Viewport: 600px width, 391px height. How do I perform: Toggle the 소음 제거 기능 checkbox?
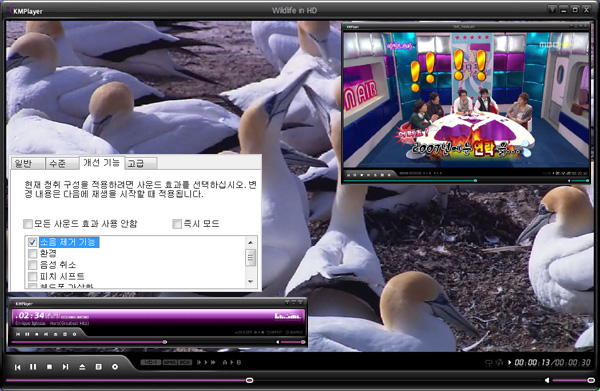33,242
